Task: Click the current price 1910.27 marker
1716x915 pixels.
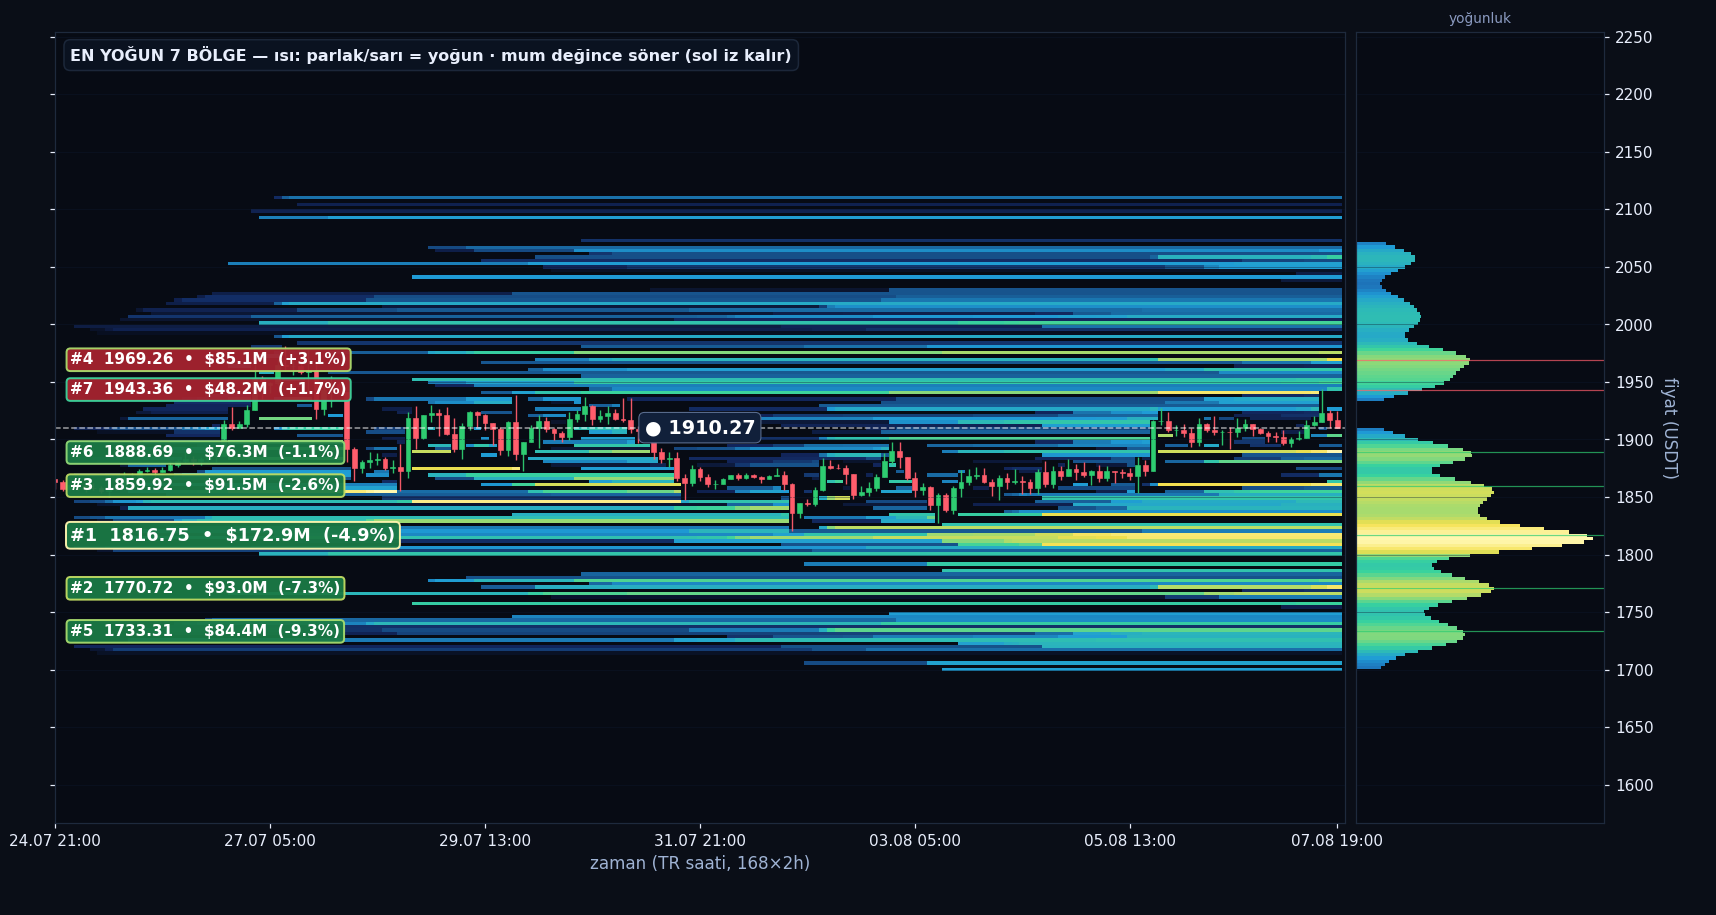Action: click(700, 428)
